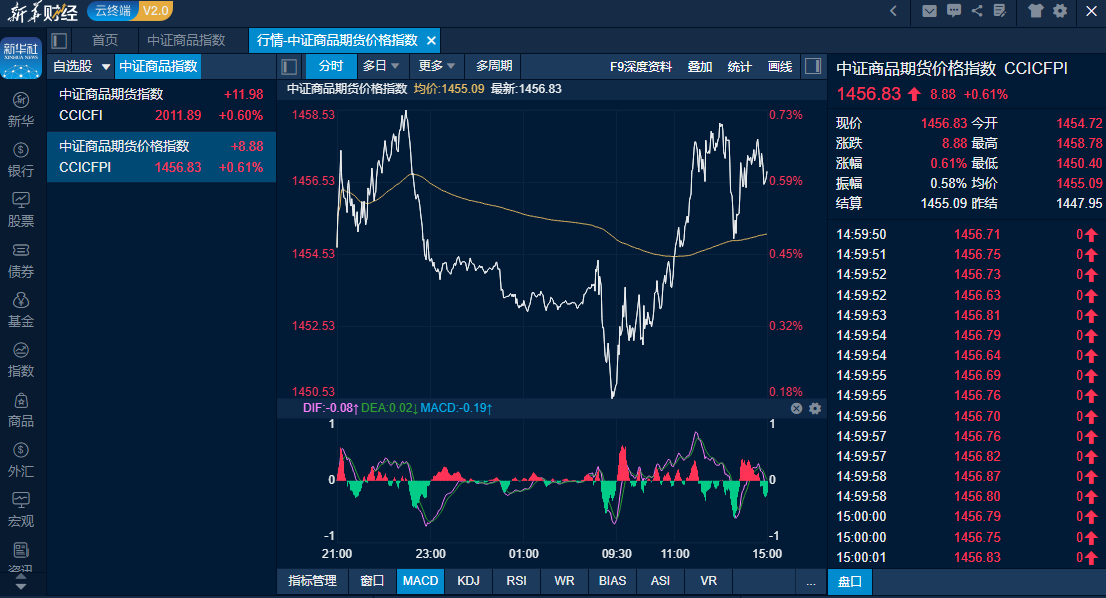
Task: Open the more indicators '...' button
Action: pos(810,581)
